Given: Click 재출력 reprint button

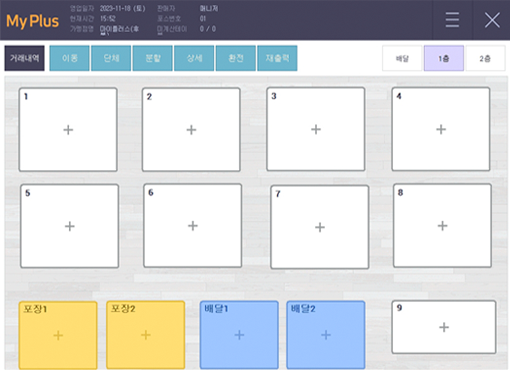Looking at the screenshot, I should (277, 58).
